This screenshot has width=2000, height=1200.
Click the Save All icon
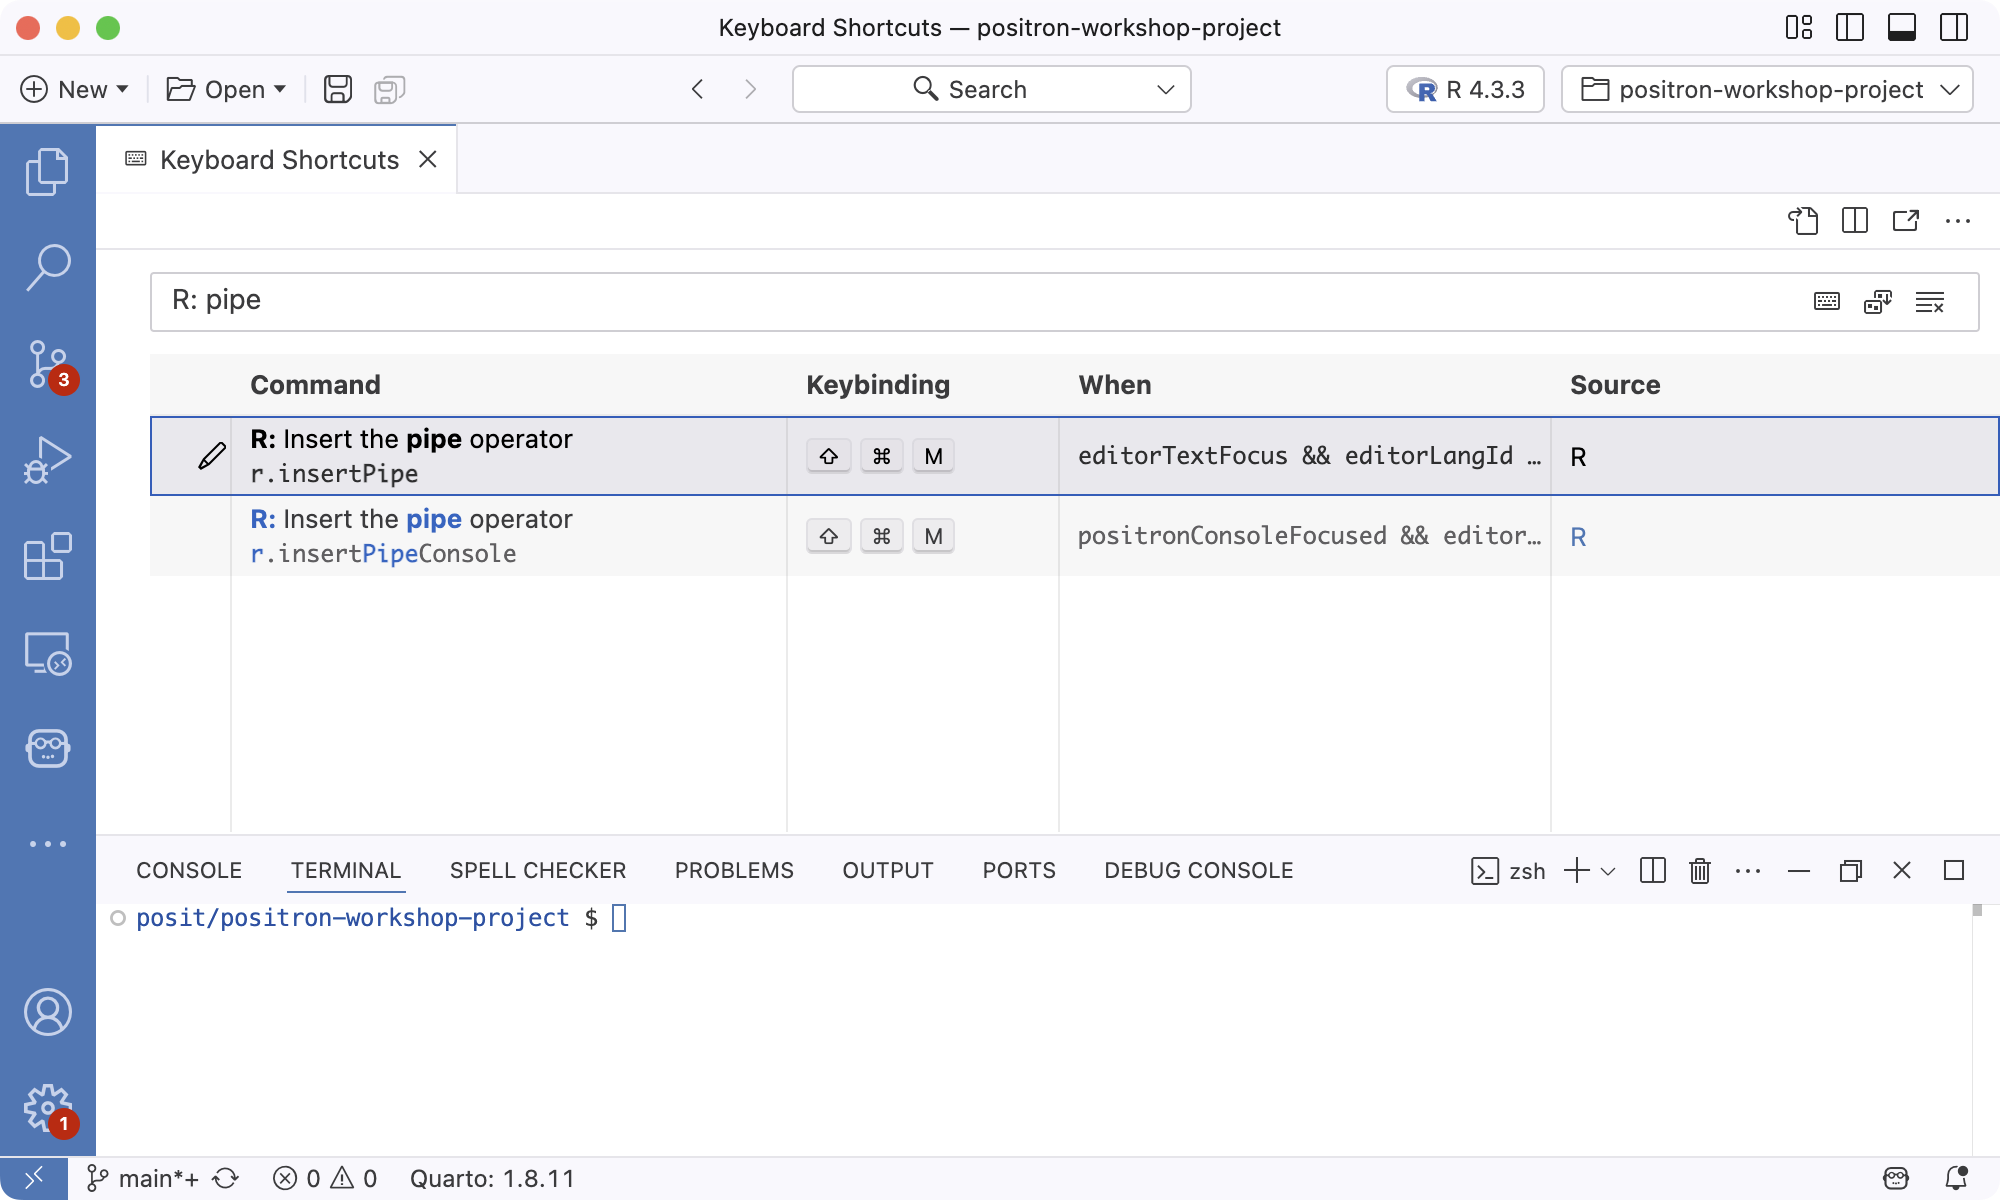[389, 89]
